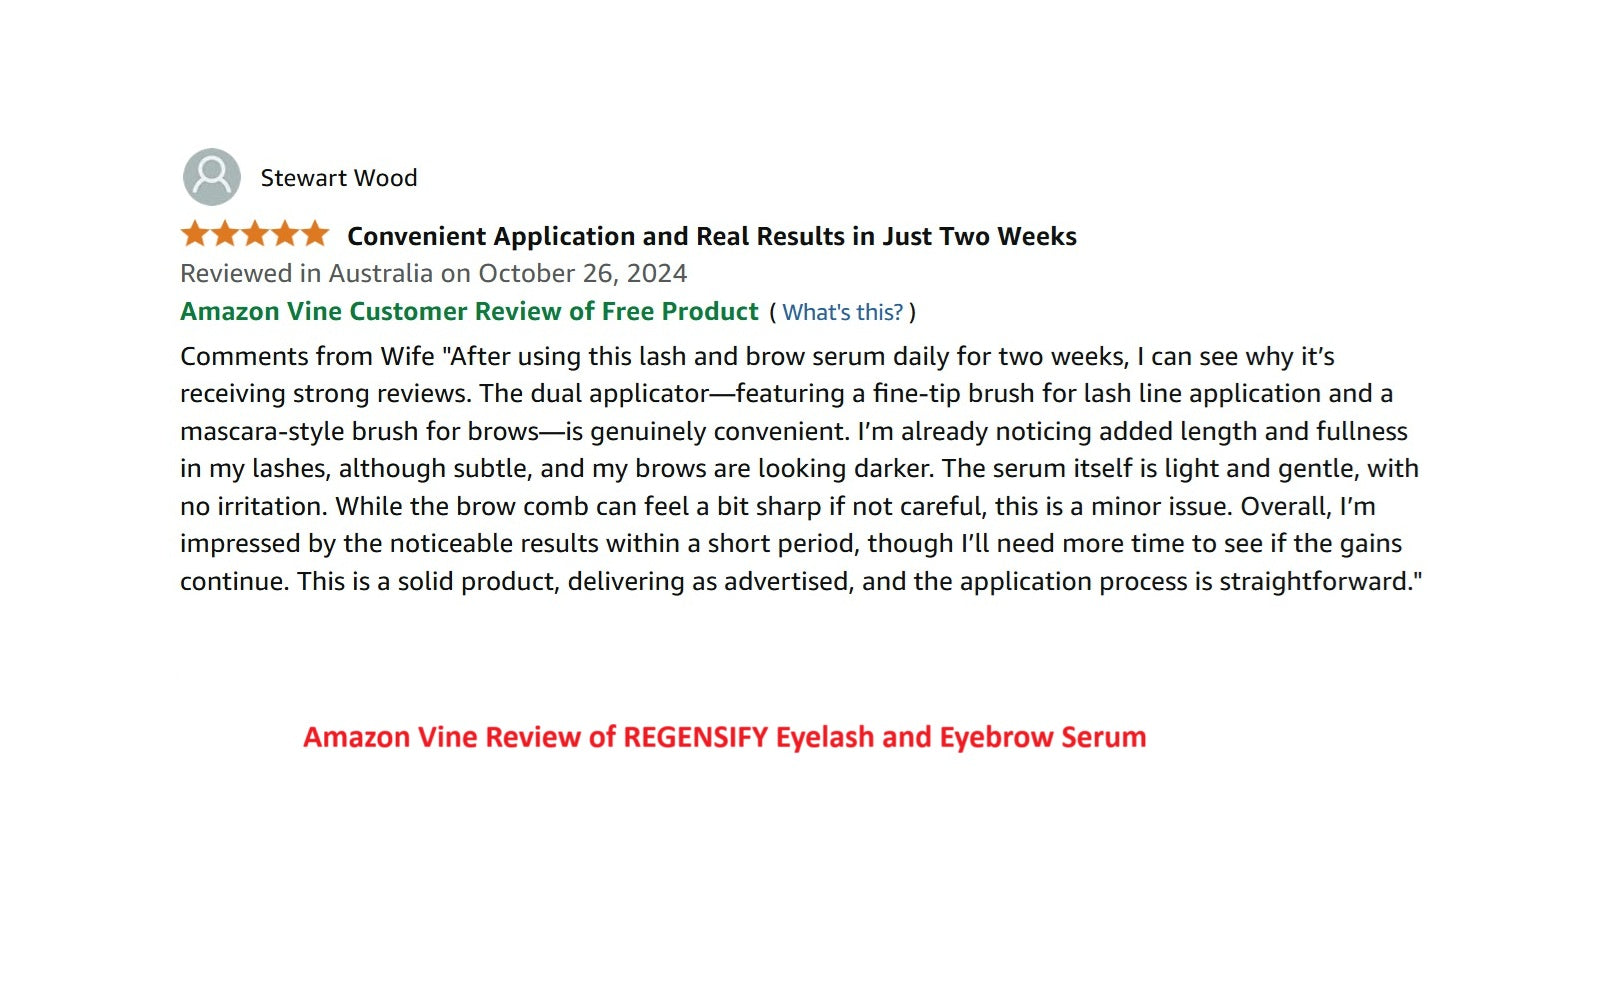Click the fifth orange rating star

315,234
